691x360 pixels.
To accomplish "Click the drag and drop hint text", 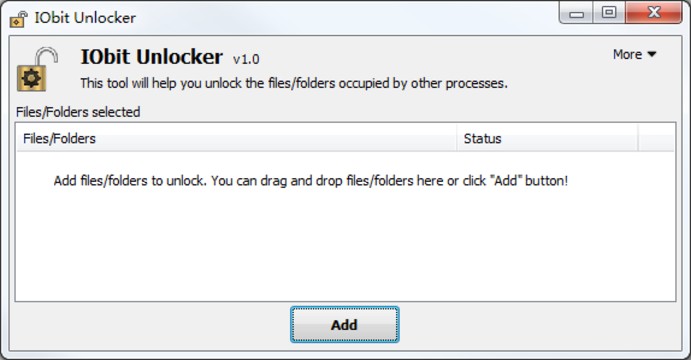I will tap(311, 181).
